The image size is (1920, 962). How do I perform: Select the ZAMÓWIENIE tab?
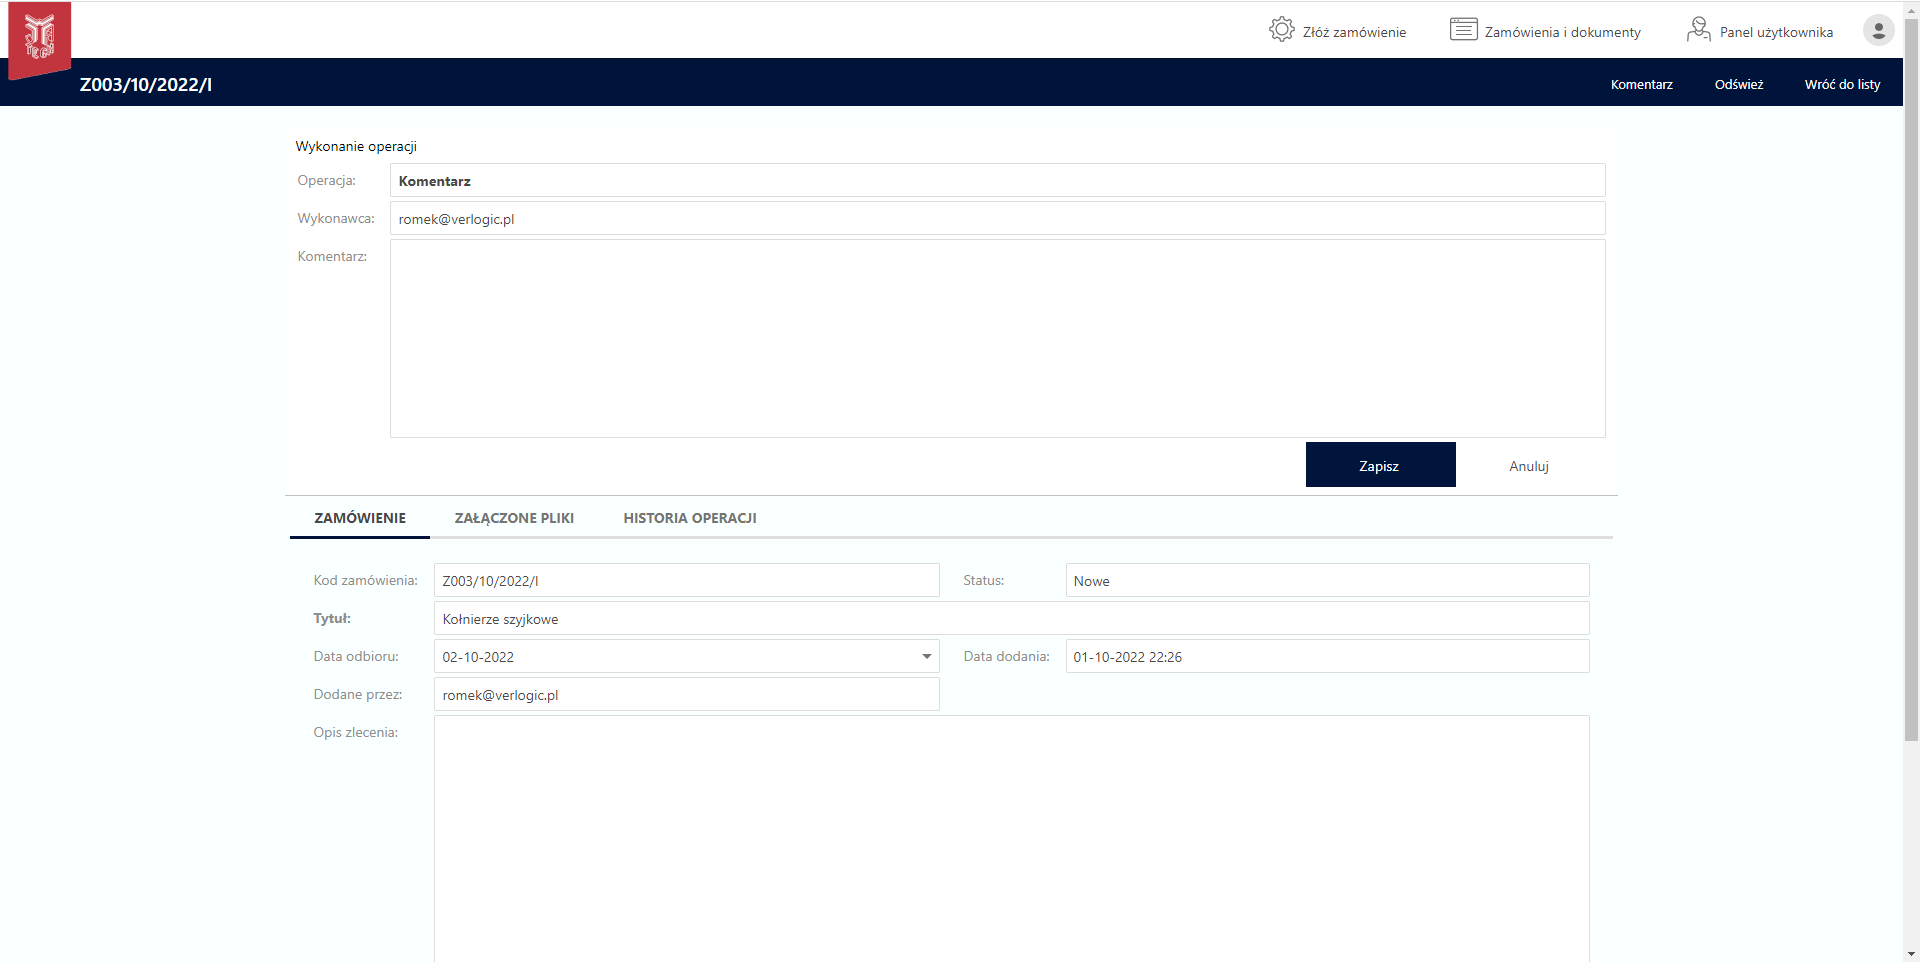[x=360, y=518]
